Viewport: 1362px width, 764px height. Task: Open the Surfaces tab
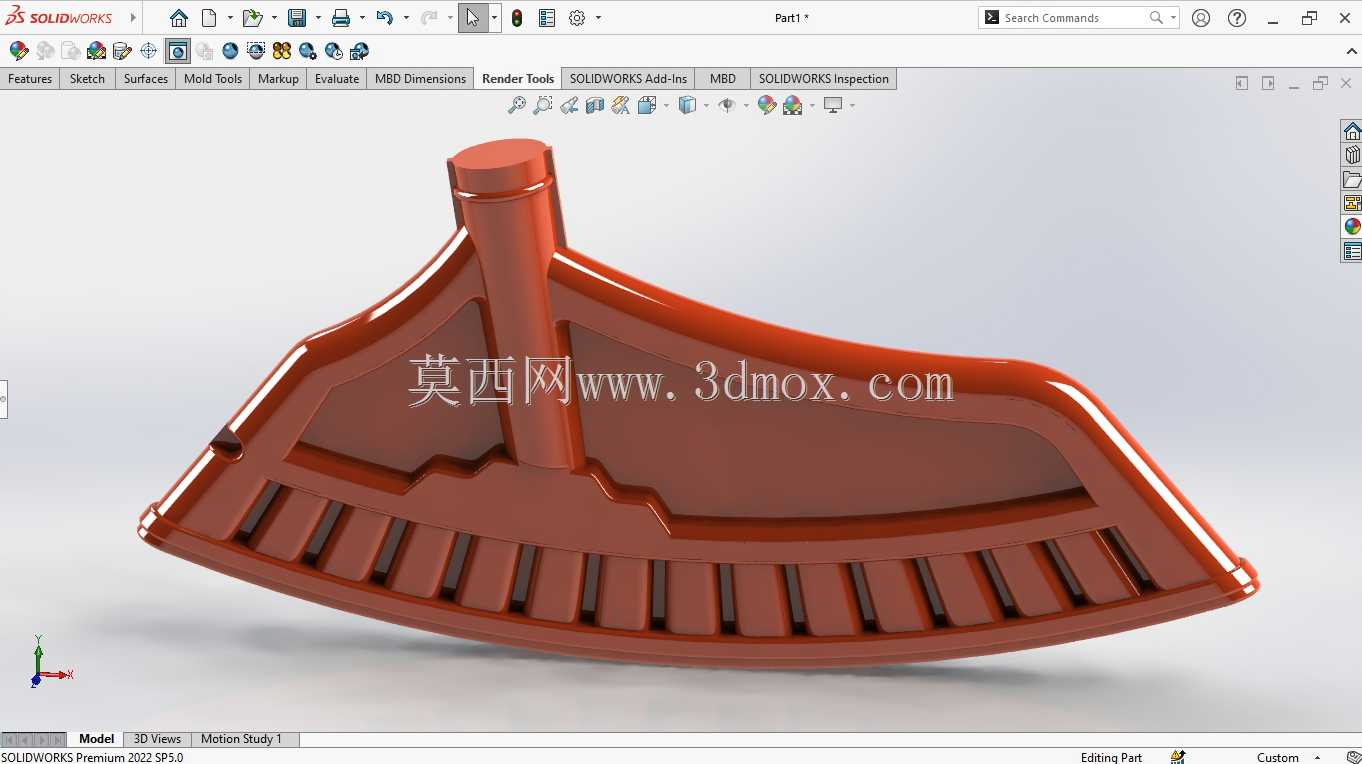click(146, 79)
